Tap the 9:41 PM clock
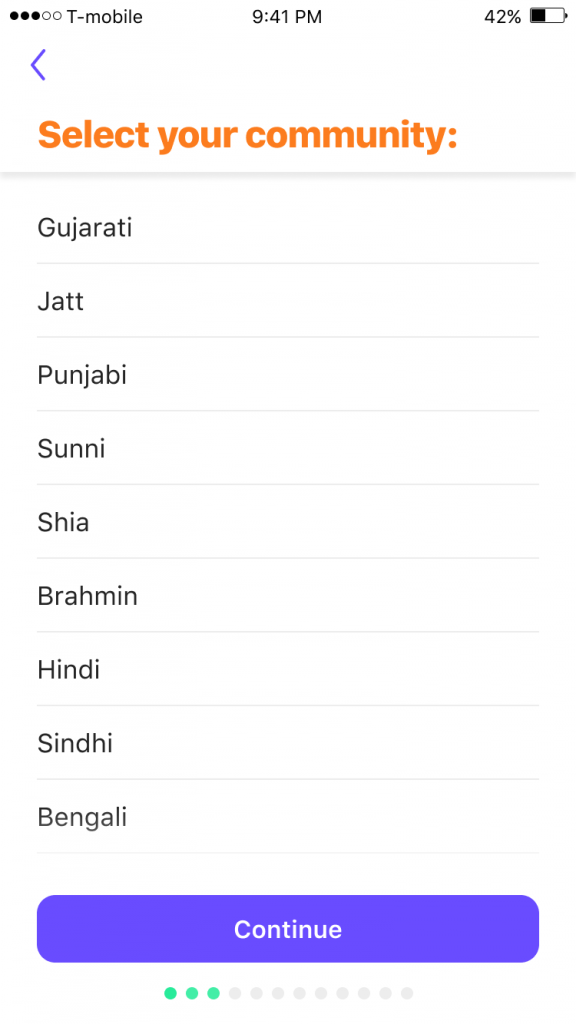 pyautogui.click(x=287, y=17)
